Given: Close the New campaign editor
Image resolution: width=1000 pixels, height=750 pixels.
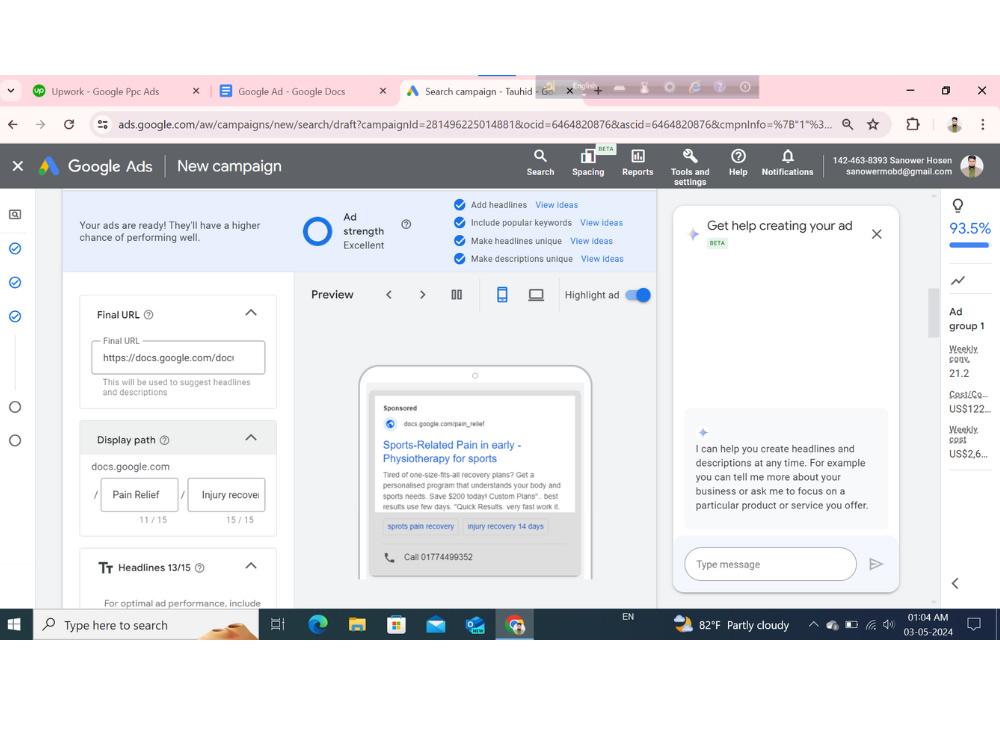Looking at the screenshot, I should click(x=18, y=166).
